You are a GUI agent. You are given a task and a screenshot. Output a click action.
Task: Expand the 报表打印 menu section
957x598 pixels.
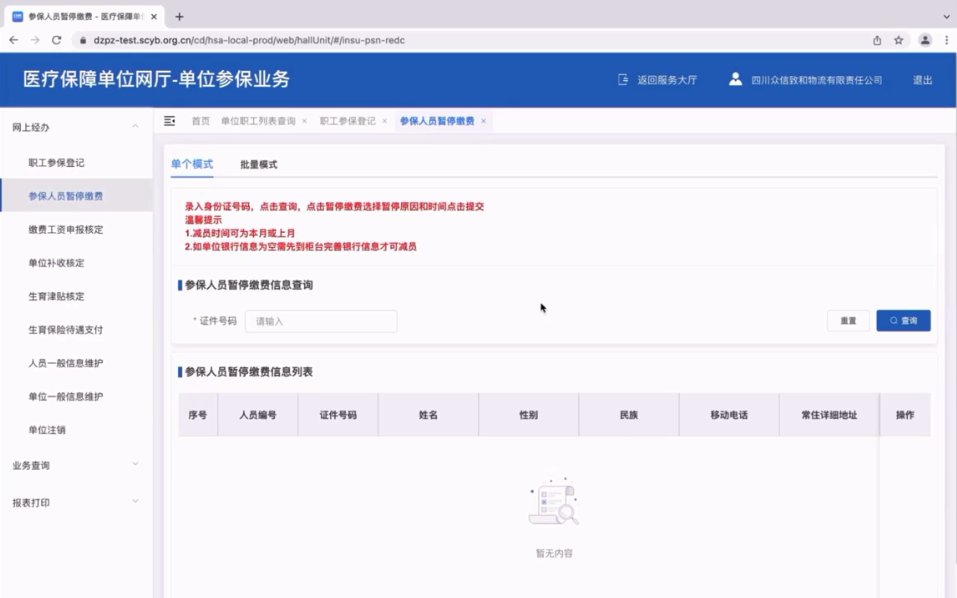point(135,501)
